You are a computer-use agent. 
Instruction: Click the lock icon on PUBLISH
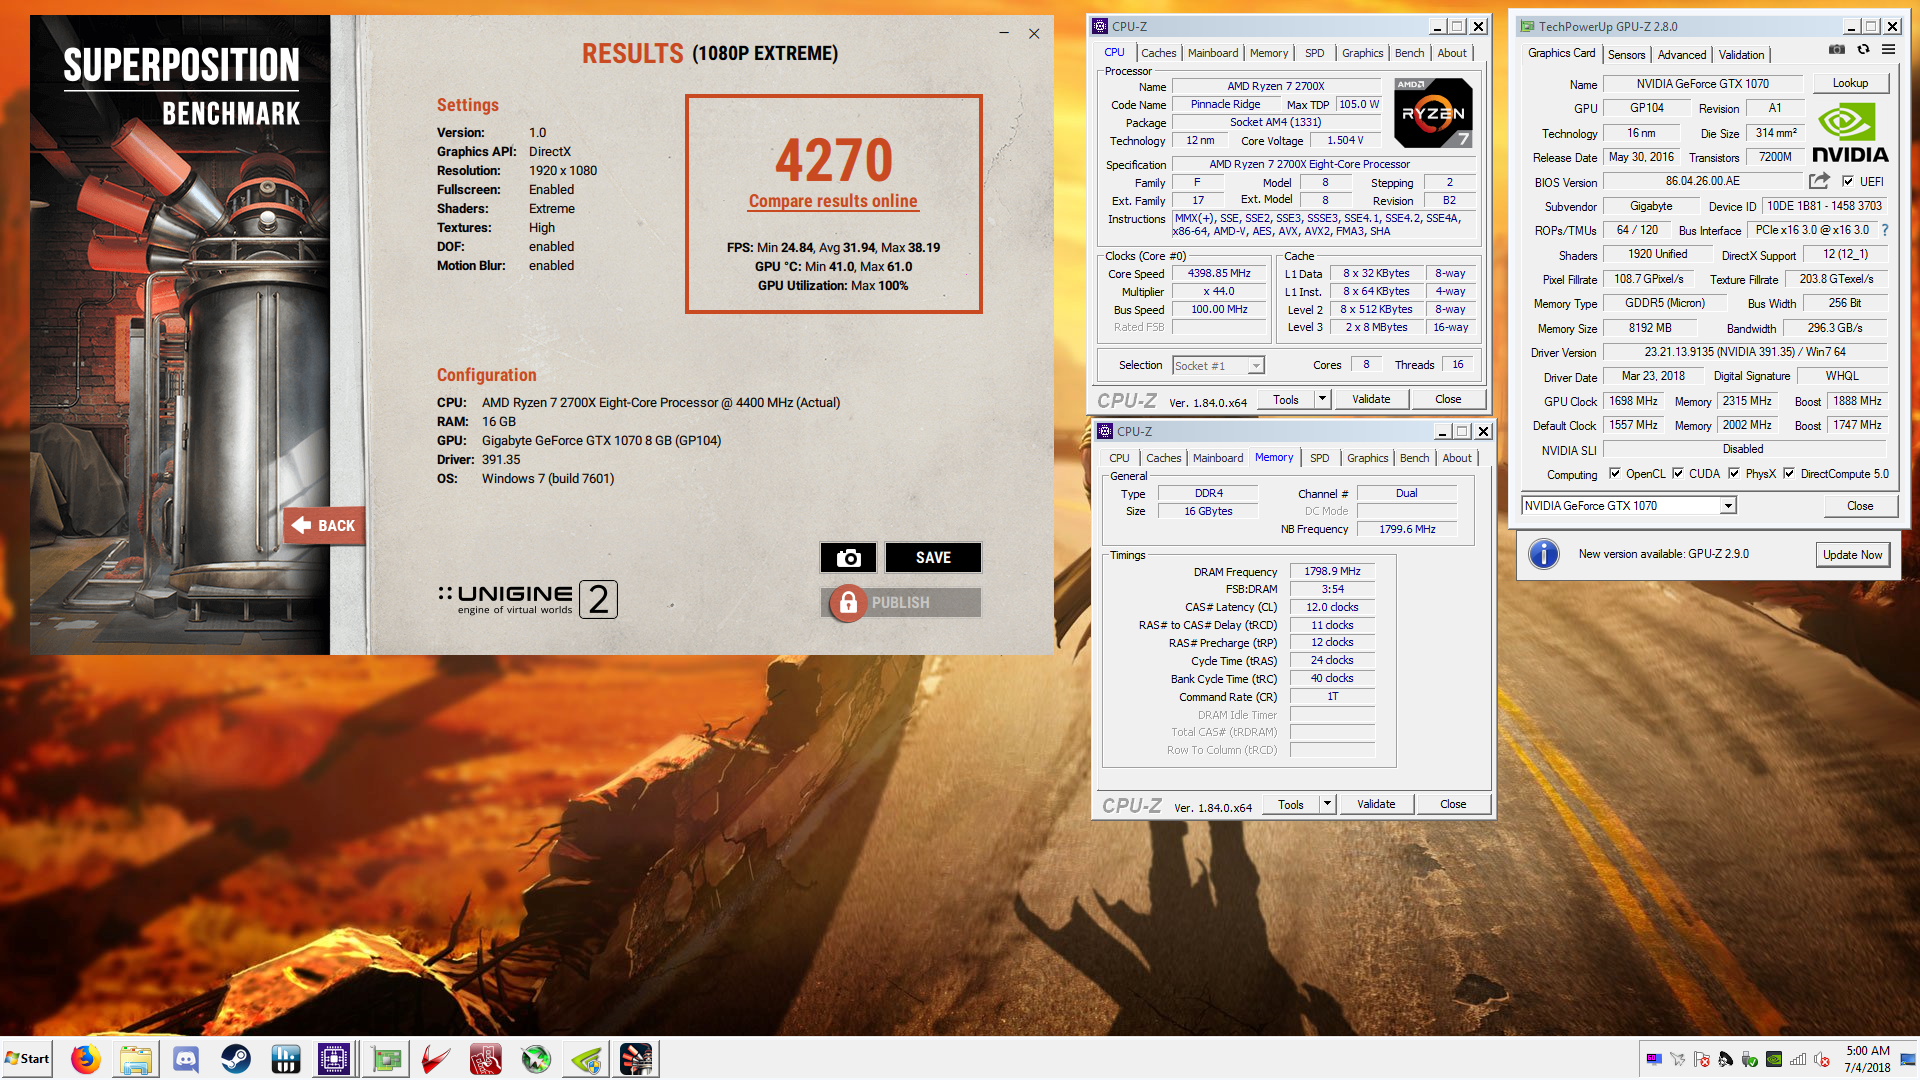coord(848,602)
